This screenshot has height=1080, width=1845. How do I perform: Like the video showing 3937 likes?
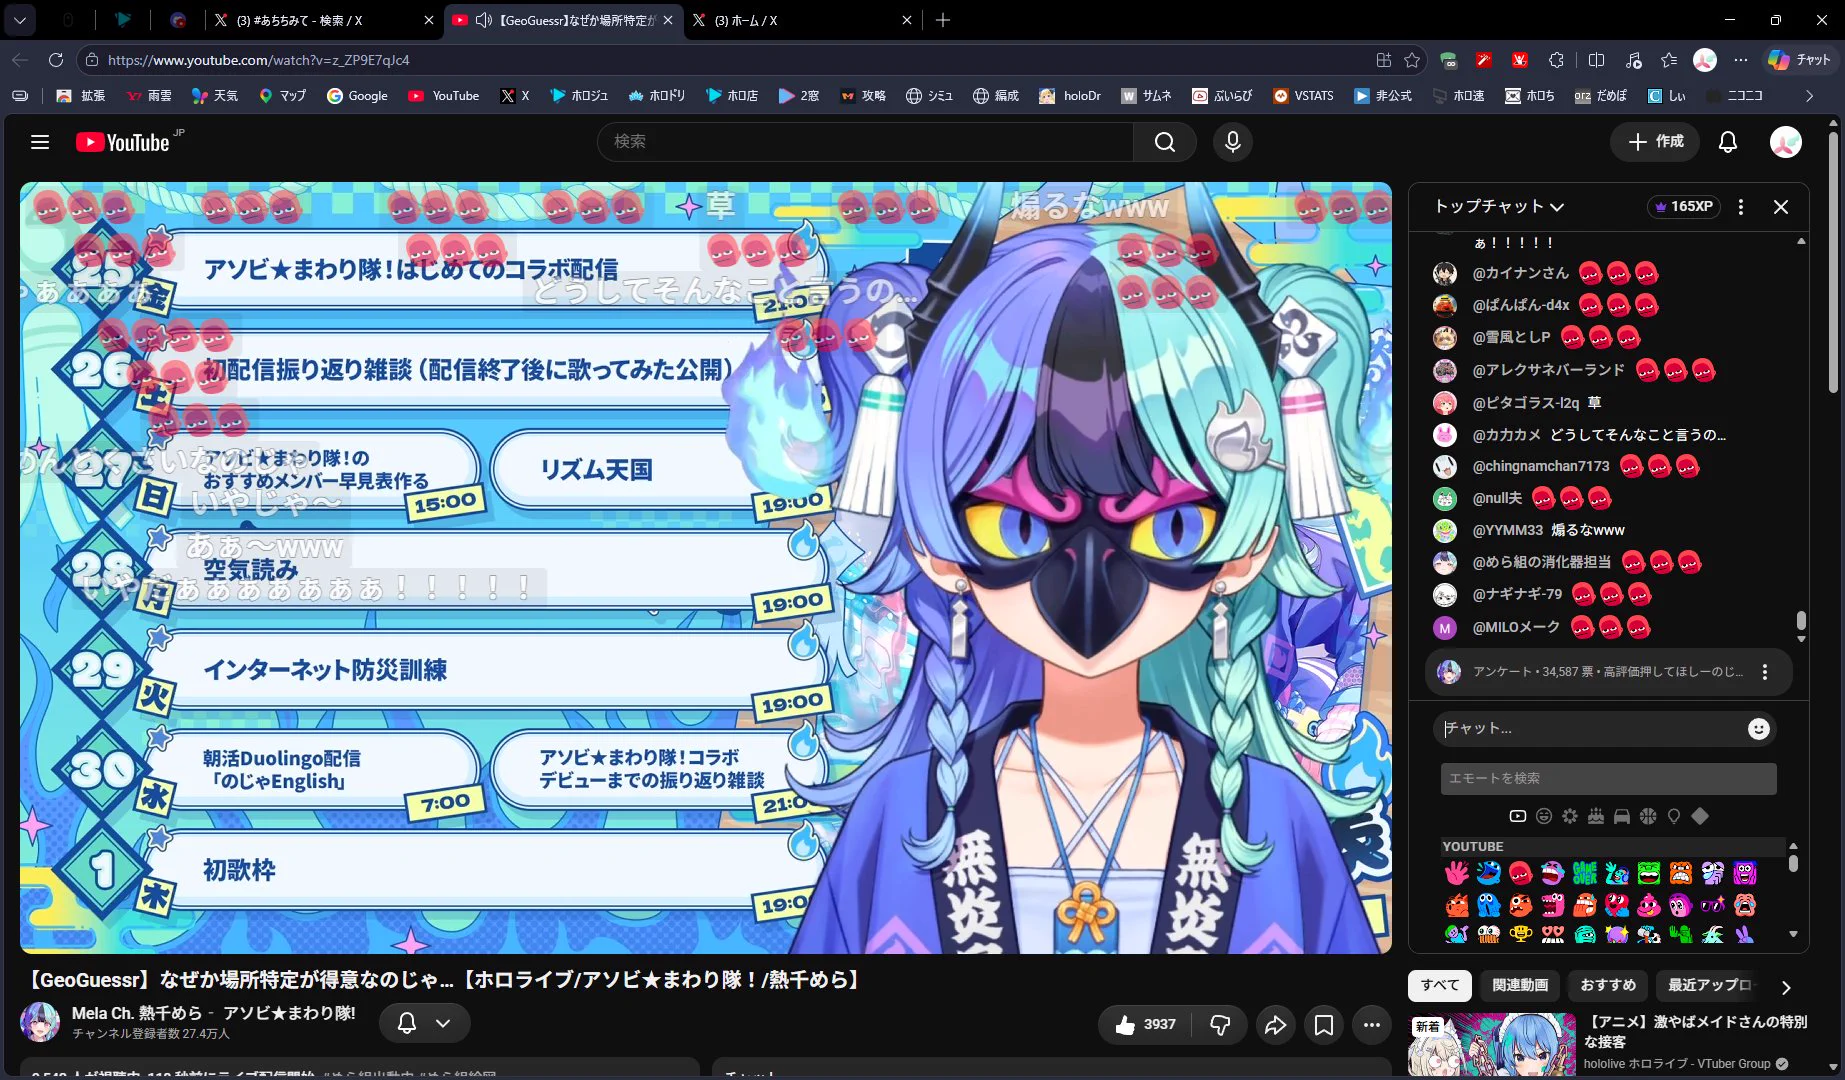(1146, 1024)
